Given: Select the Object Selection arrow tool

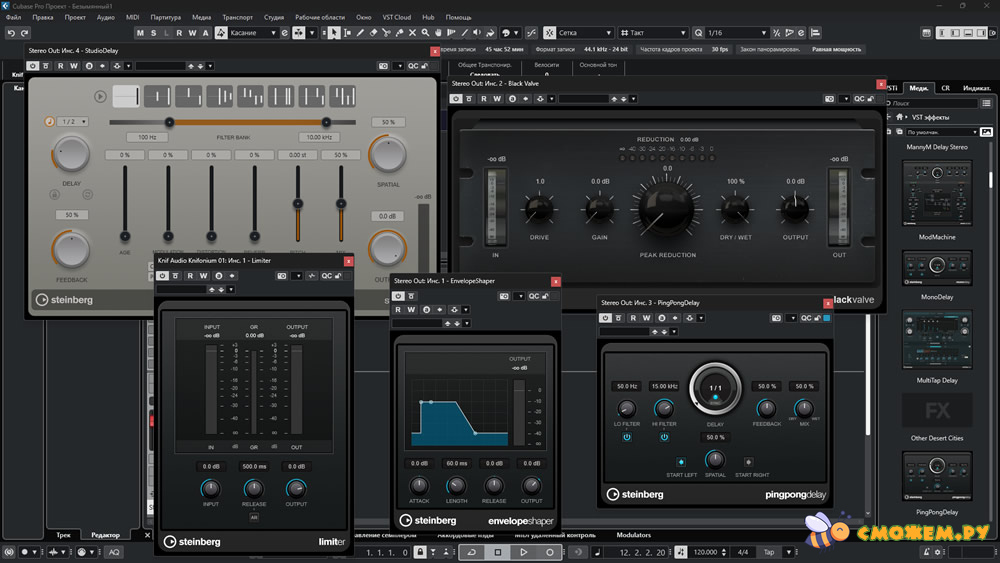Looking at the screenshot, I should 334,33.
